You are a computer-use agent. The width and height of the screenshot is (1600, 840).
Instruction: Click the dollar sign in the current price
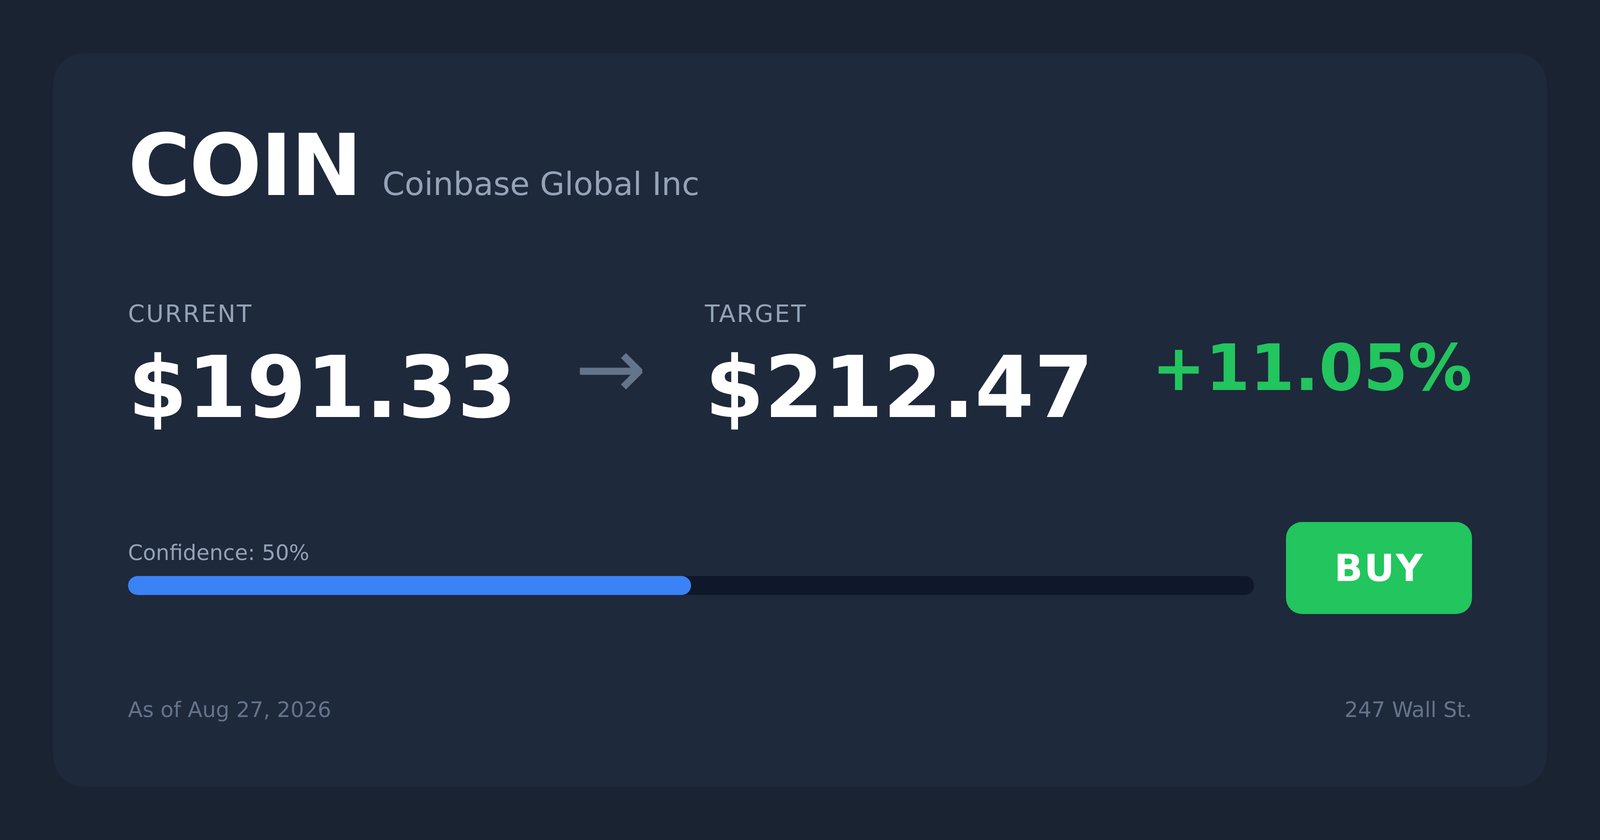(158, 388)
